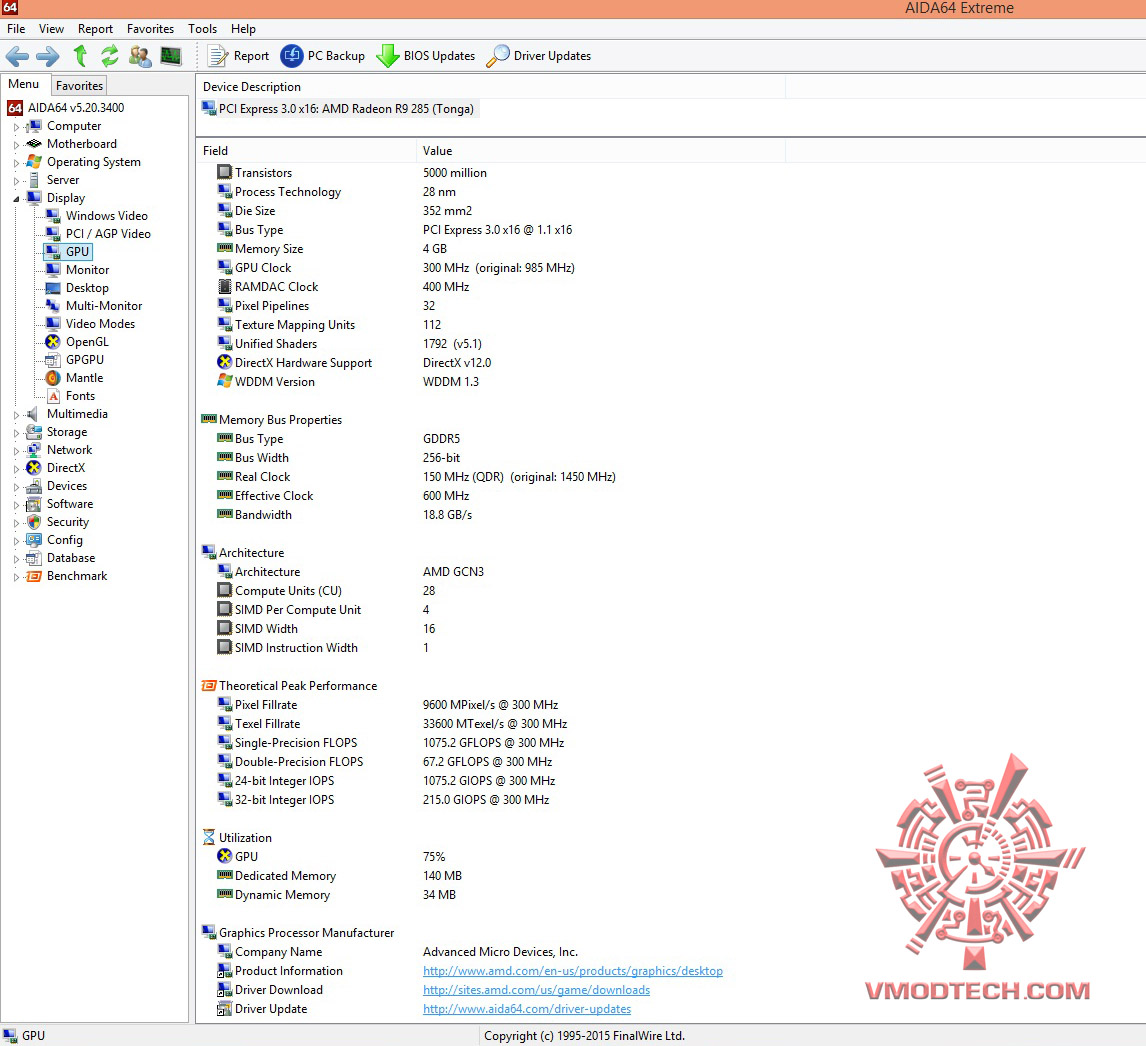This screenshot has height=1046, width=1146.
Task: Expand the Network tree node
Action: click(x=16, y=451)
